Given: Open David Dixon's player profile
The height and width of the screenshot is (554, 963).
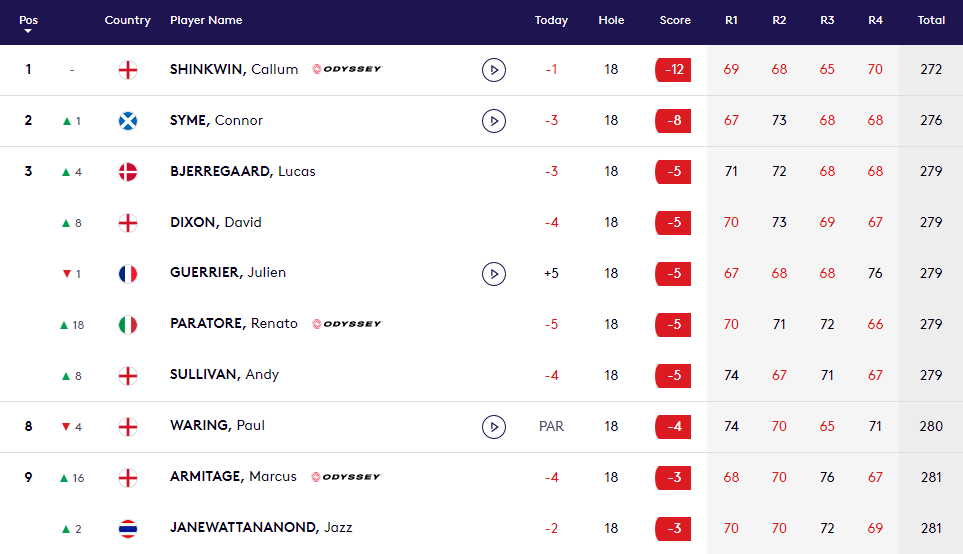Looking at the screenshot, I should (x=216, y=222).
